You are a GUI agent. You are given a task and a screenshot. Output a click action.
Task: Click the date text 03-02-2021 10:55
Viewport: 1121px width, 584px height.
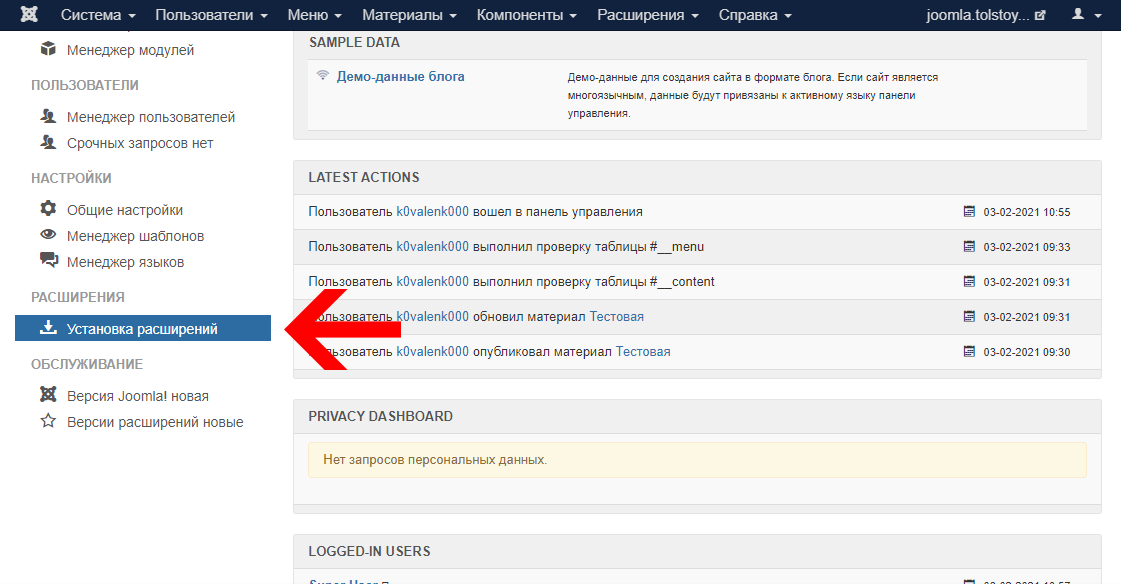(x=1027, y=212)
